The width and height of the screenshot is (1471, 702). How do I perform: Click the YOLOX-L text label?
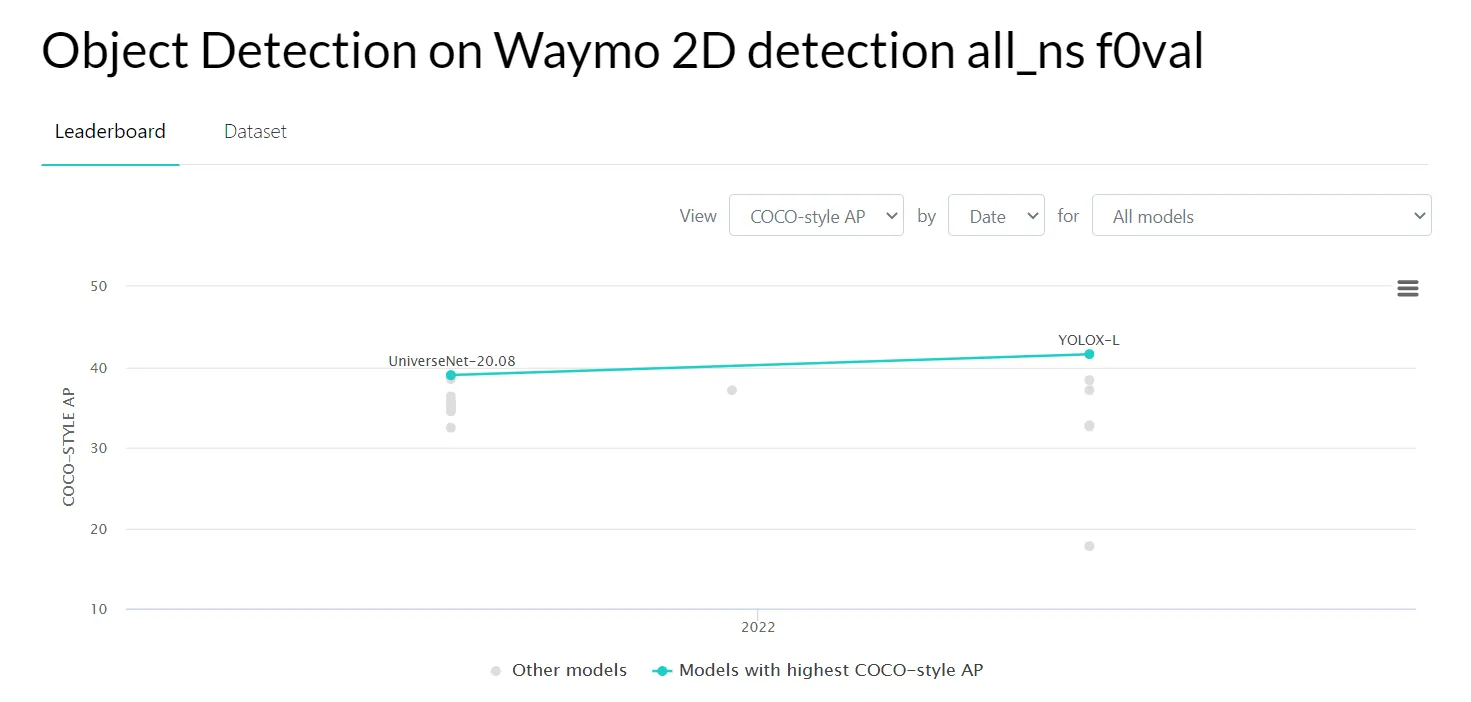click(x=1089, y=340)
